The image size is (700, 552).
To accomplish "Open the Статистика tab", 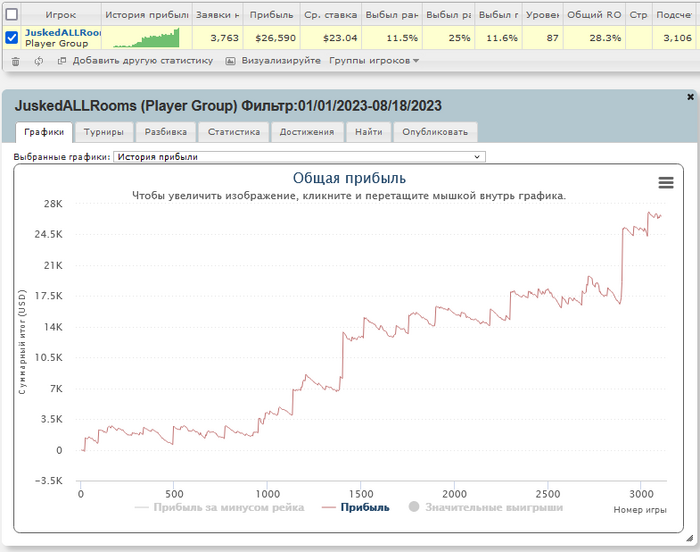I will (x=233, y=132).
